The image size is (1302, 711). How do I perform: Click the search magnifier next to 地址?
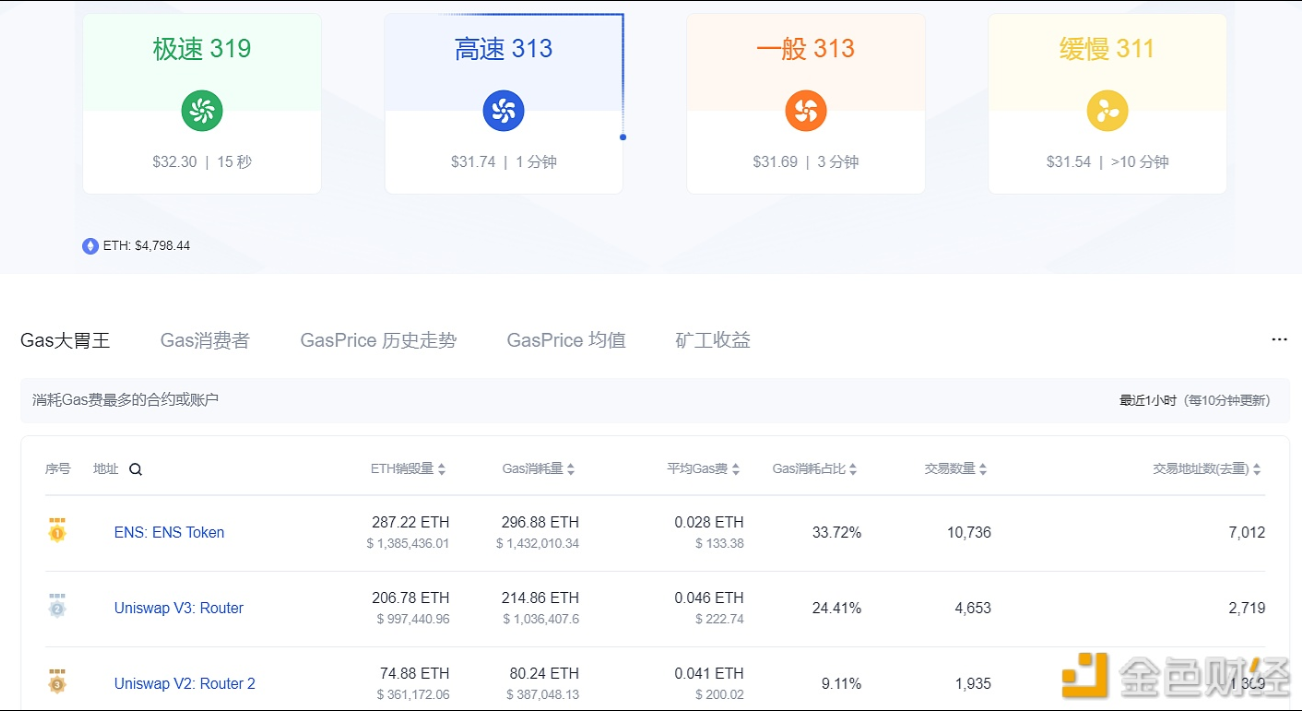pos(136,469)
